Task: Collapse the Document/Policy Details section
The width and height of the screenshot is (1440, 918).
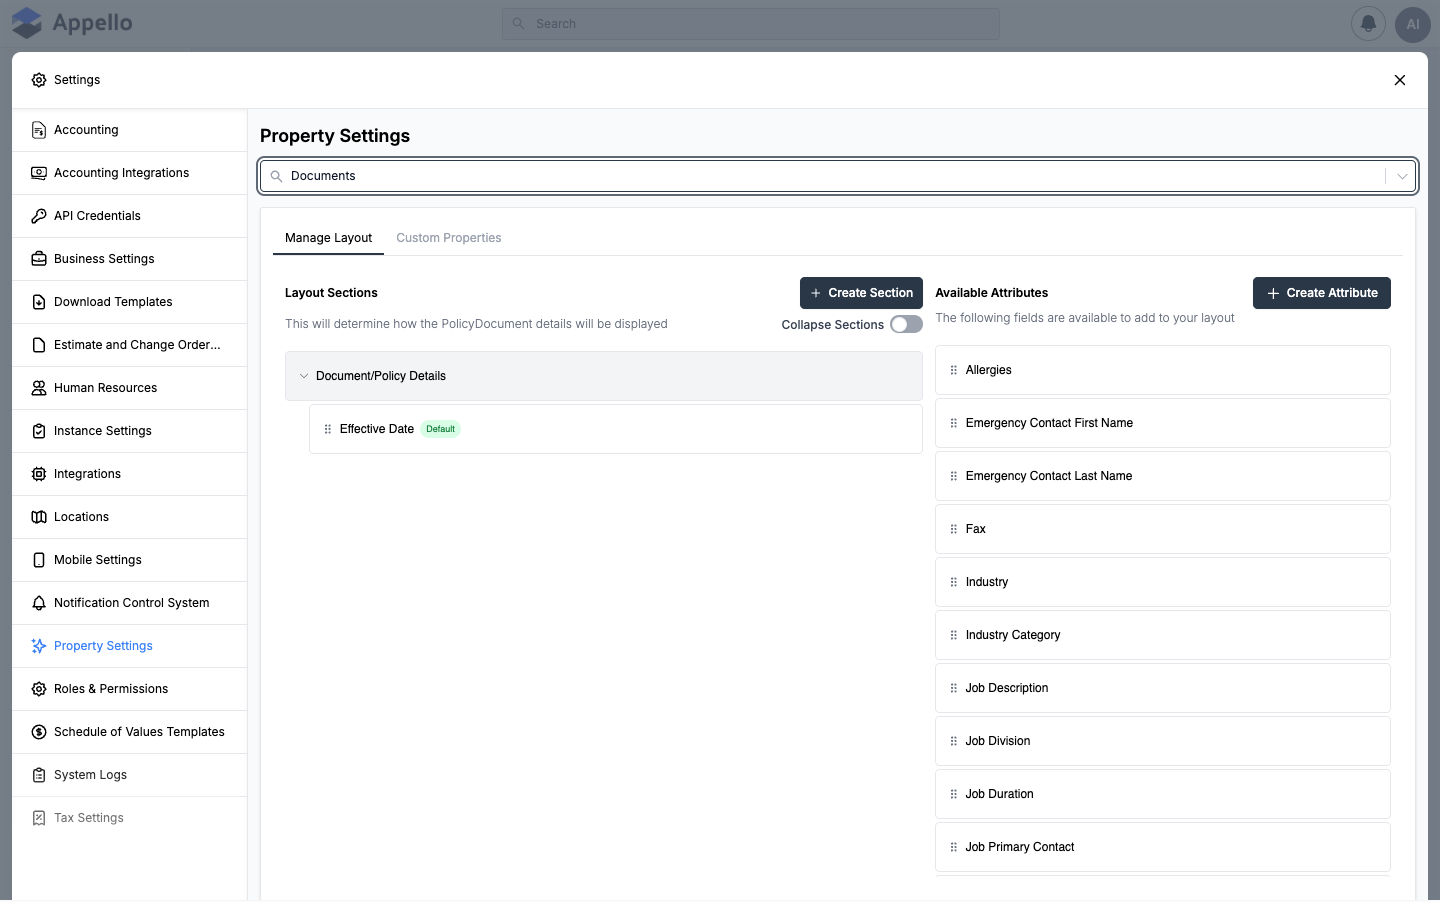Action: (x=304, y=376)
